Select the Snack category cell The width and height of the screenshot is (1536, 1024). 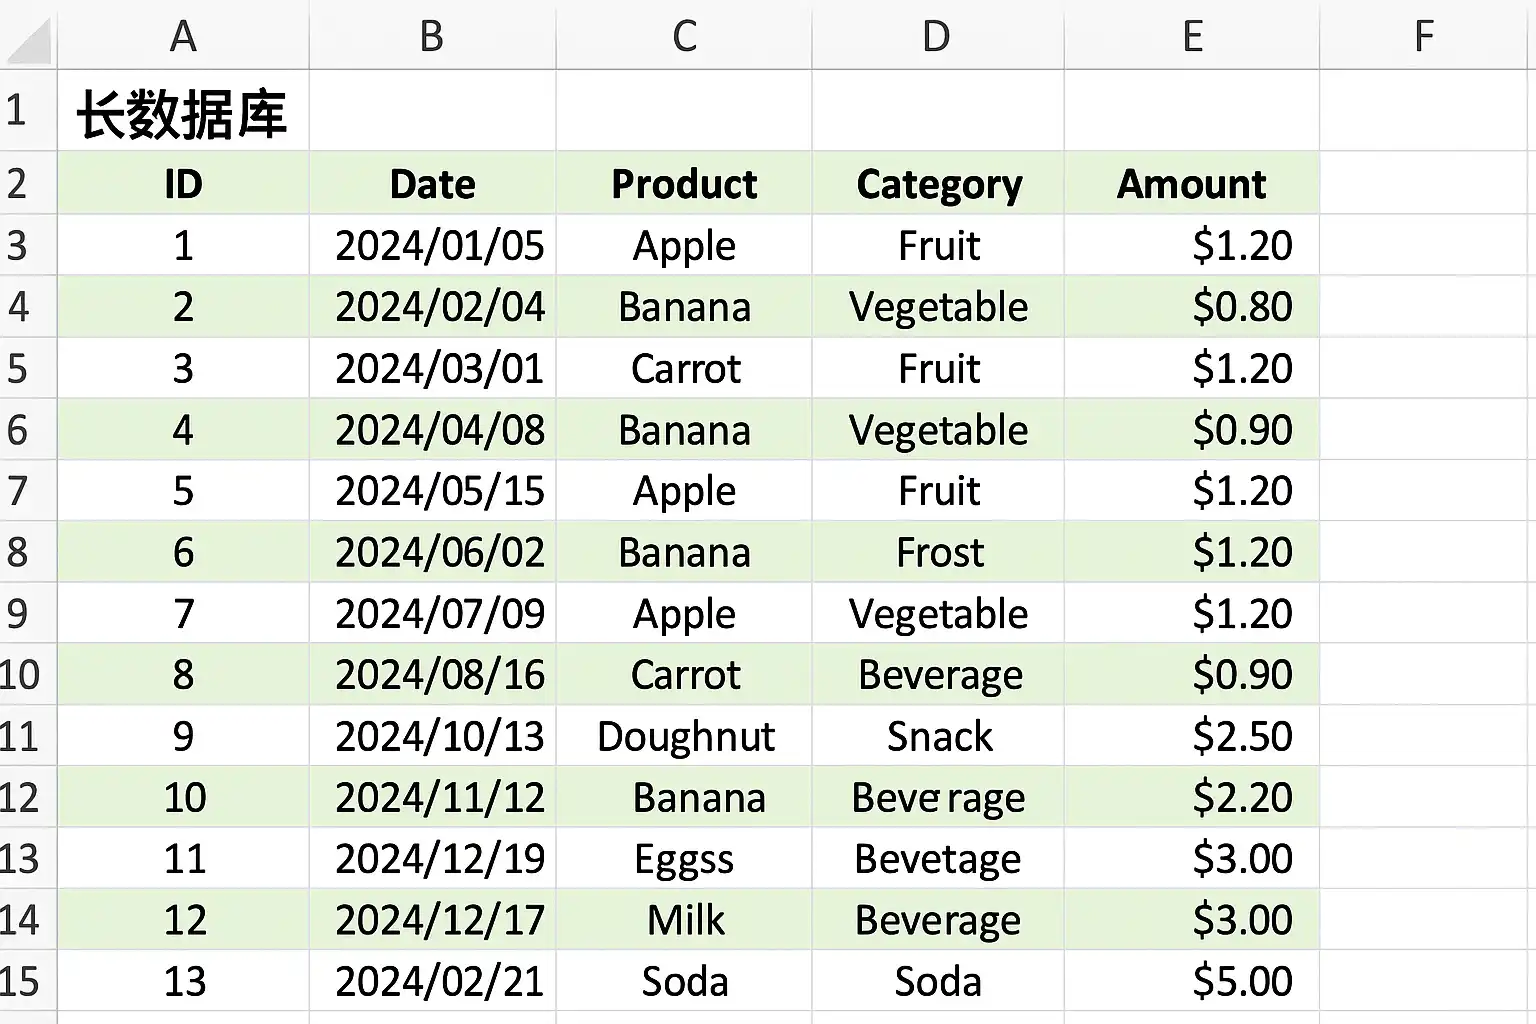(938, 736)
